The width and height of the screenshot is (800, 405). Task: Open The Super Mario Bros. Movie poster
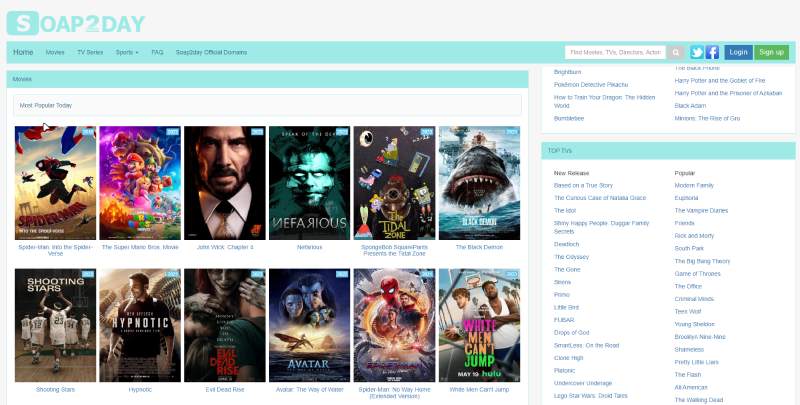point(140,183)
